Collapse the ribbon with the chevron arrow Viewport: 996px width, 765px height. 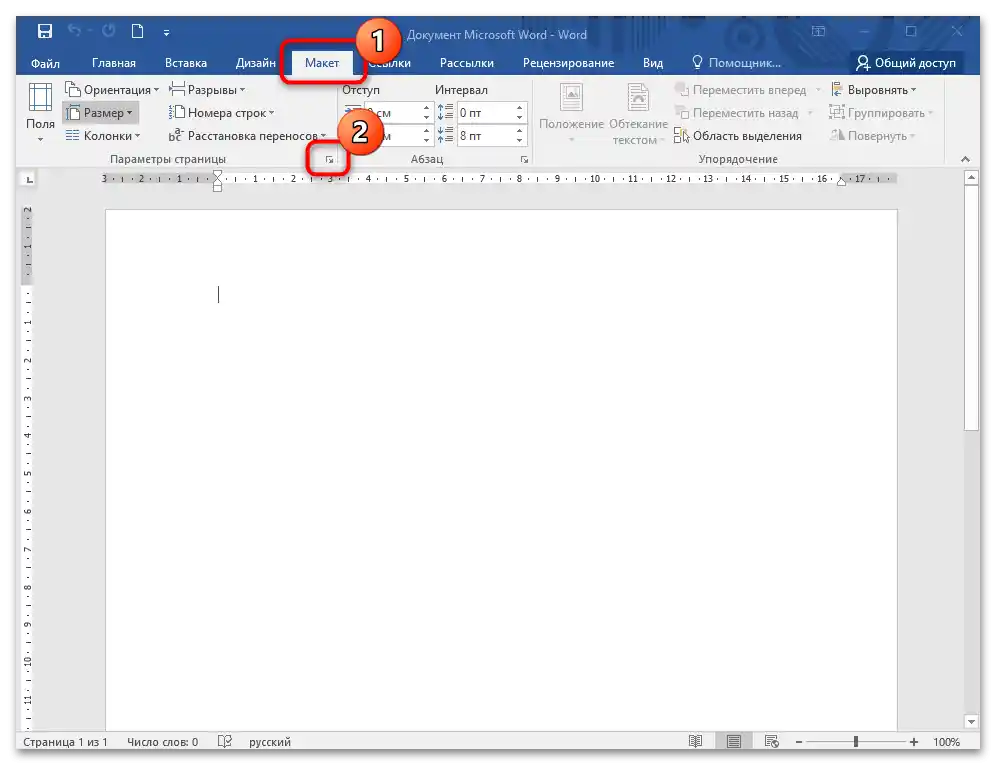(966, 159)
